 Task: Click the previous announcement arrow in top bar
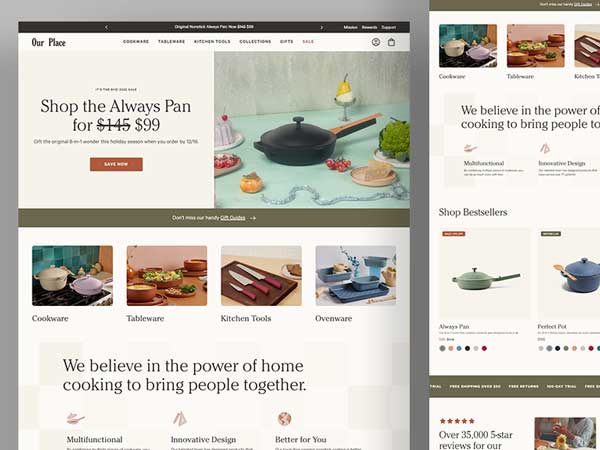(x=106, y=27)
